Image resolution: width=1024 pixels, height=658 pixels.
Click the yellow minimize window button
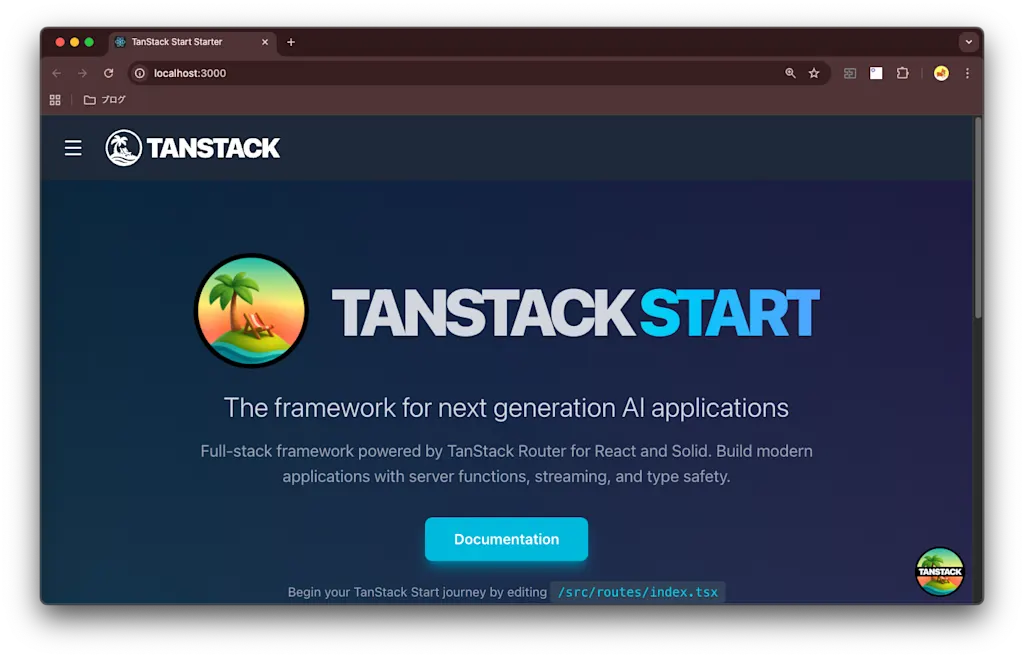(x=74, y=42)
